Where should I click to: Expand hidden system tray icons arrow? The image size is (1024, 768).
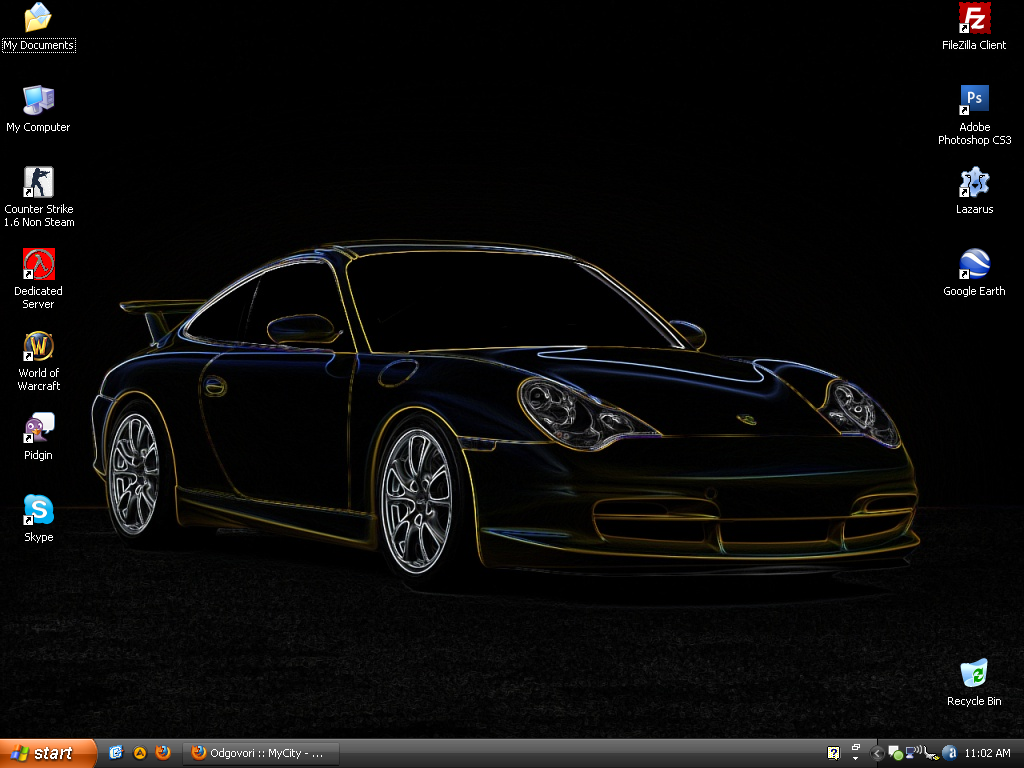[877, 753]
